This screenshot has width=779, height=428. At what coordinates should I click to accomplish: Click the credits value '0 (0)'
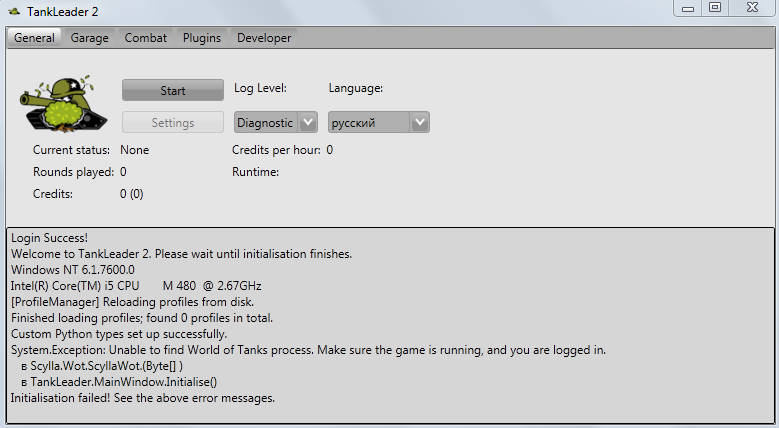(132, 194)
